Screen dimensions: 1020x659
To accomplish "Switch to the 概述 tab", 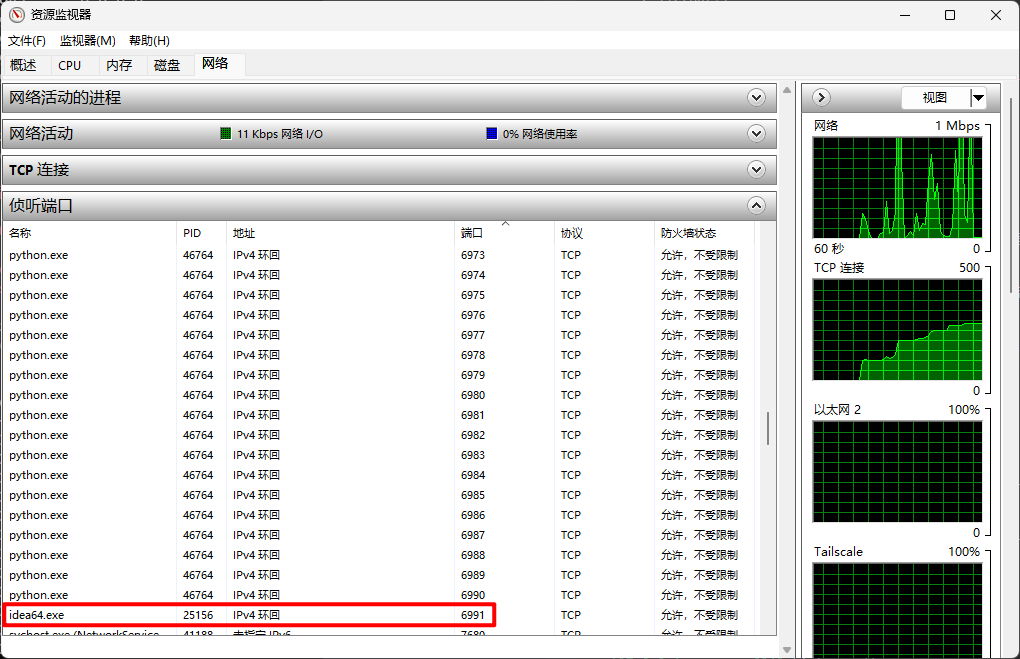I will pyautogui.click(x=24, y=65).
